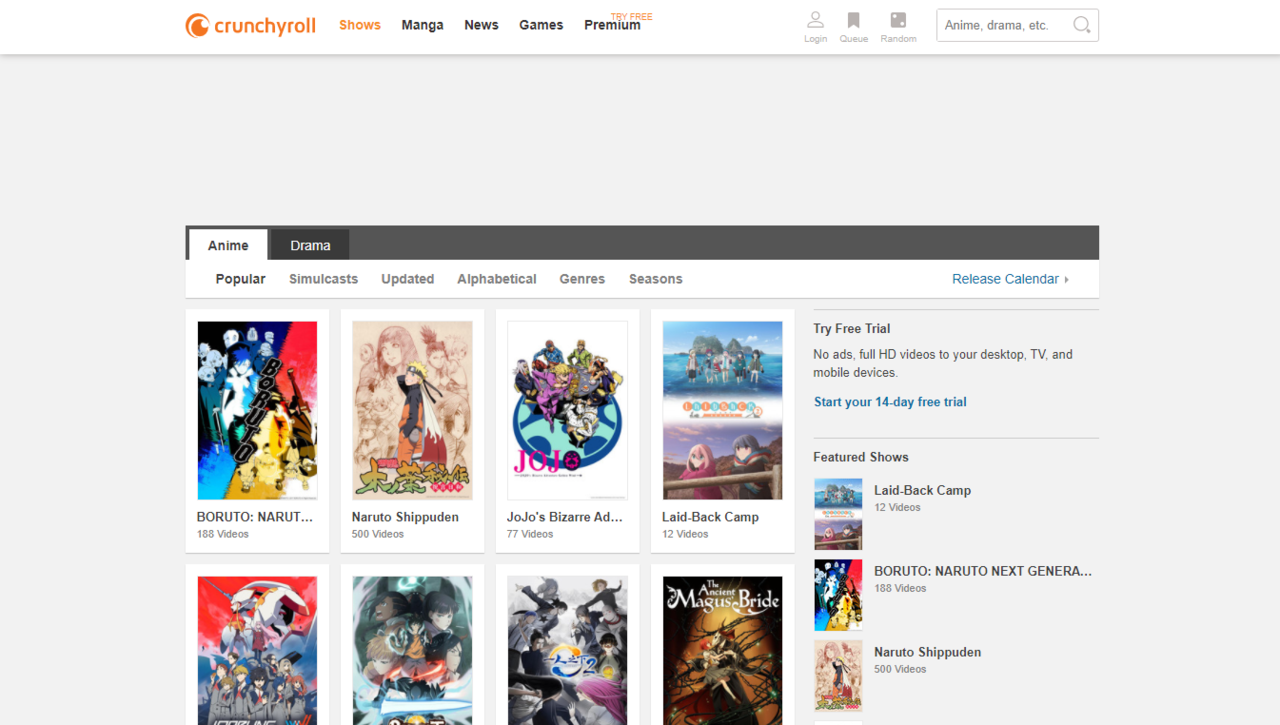Select the Updated filter
This screenshot has width=1280, height=725.
tap(407, 279)
